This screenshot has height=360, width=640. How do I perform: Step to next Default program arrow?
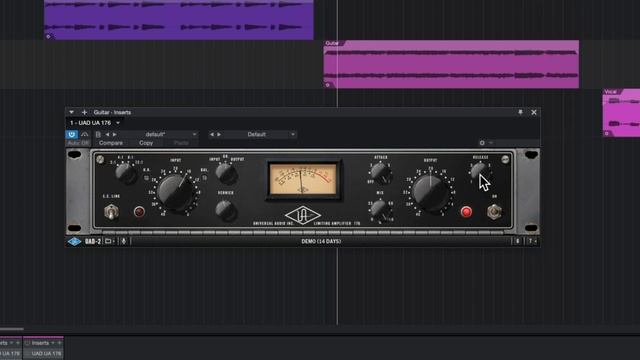click(x=219, y=134)
